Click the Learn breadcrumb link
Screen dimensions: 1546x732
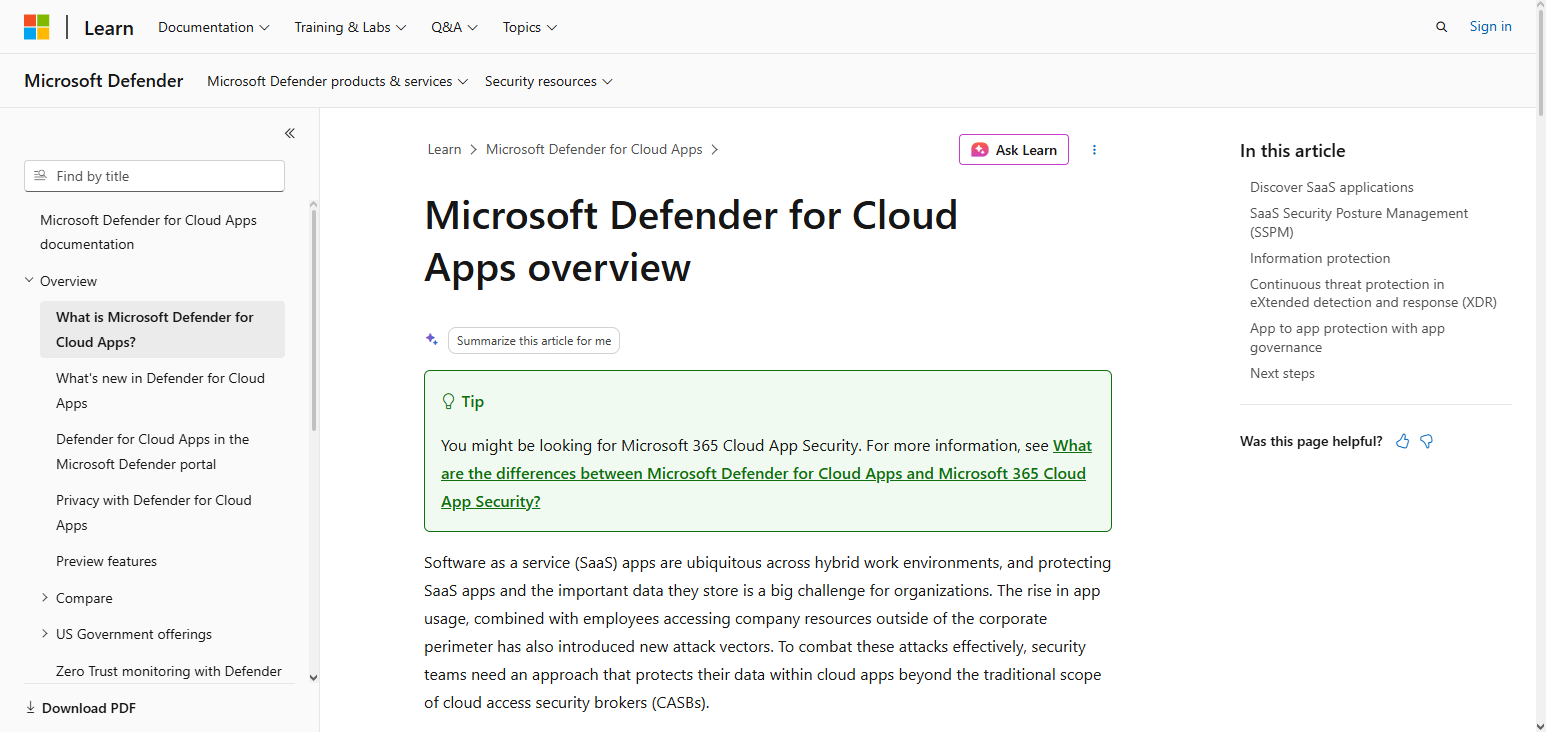pos(444,149)
